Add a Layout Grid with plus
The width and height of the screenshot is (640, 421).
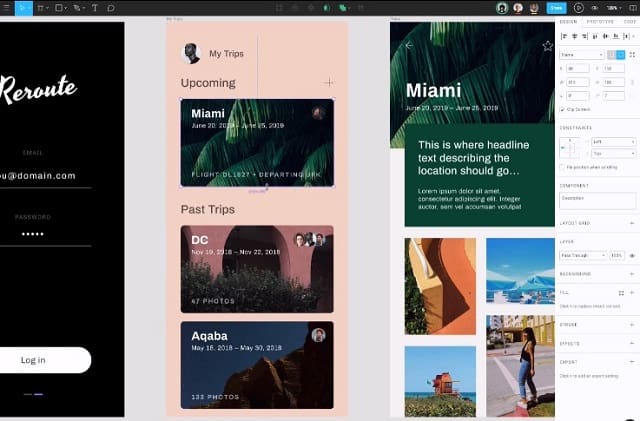pos(632,223)
